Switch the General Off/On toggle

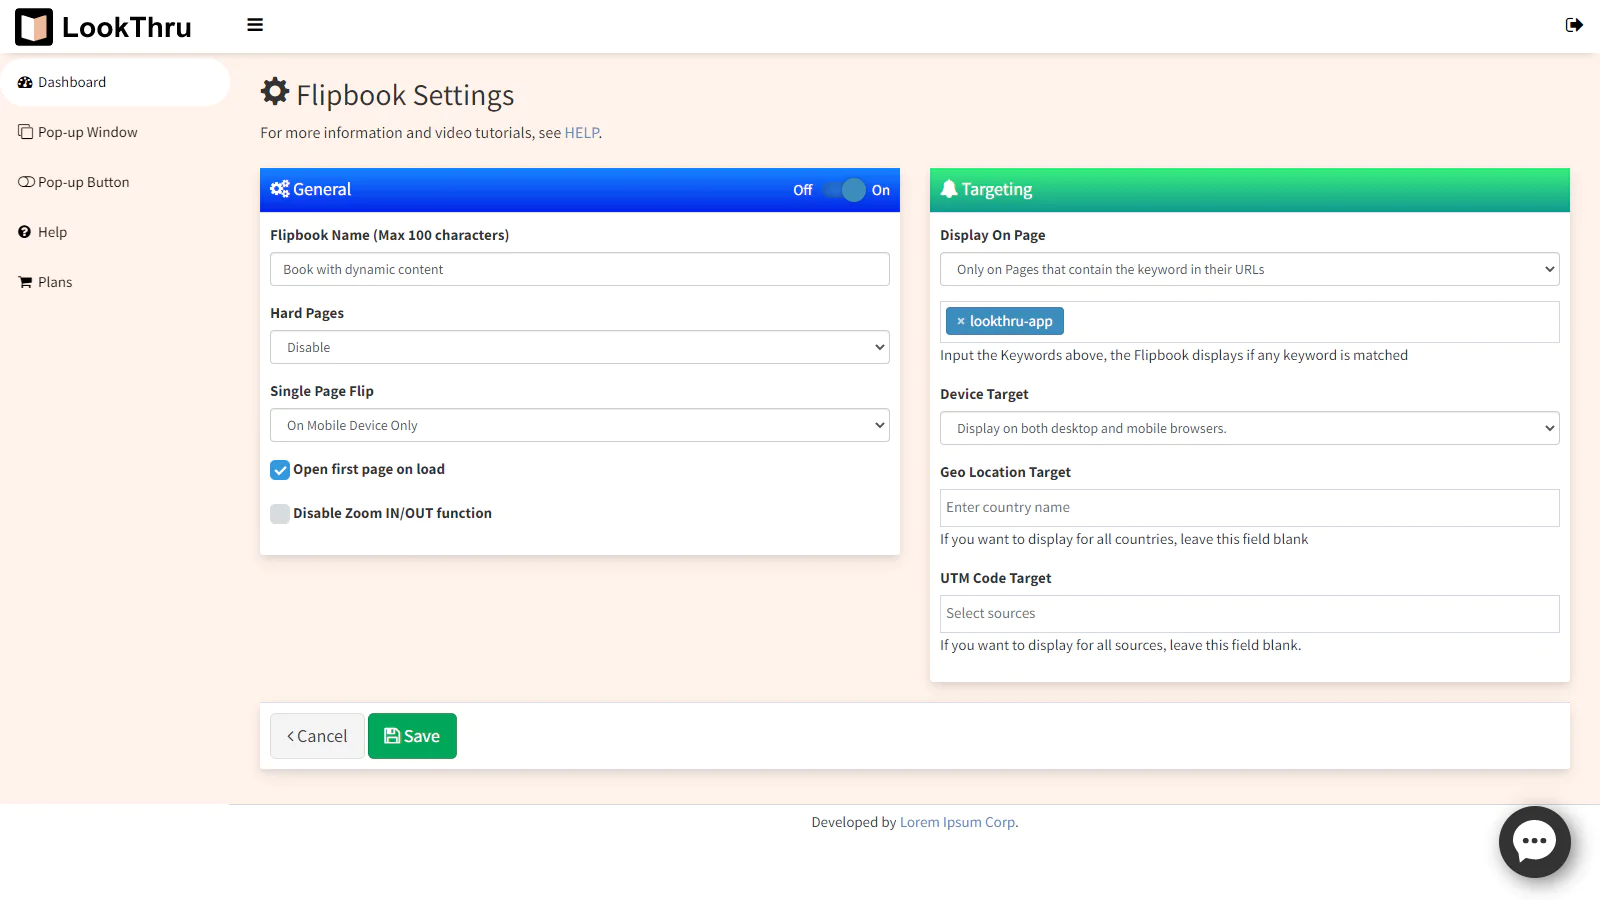click(843, 190)
